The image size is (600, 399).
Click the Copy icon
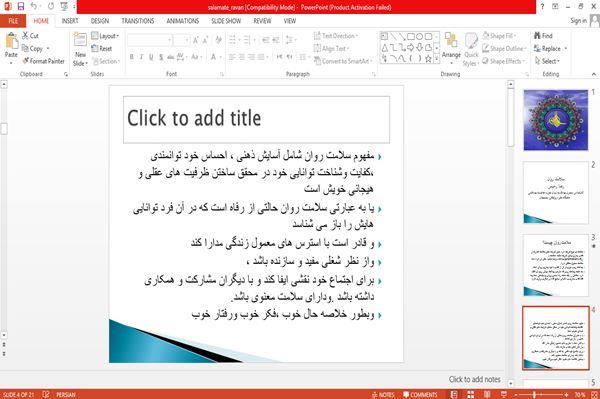(x=25, y=49)
